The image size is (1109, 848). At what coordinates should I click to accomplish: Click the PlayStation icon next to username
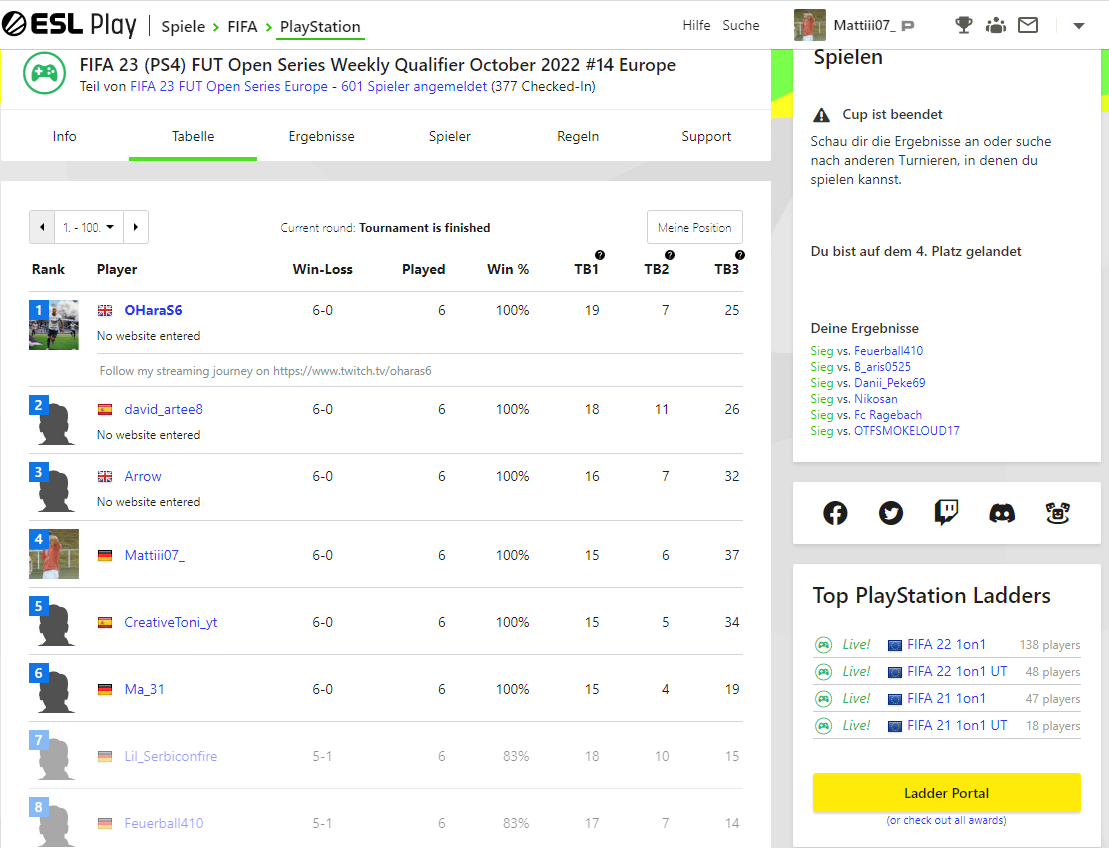pos(908,25)
